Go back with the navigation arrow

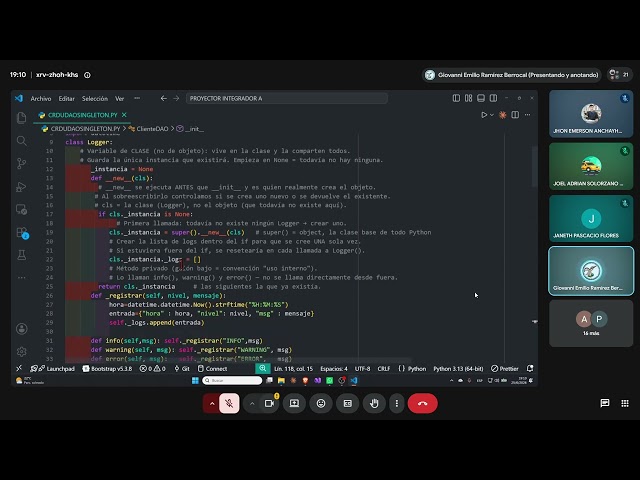(164, 98)
